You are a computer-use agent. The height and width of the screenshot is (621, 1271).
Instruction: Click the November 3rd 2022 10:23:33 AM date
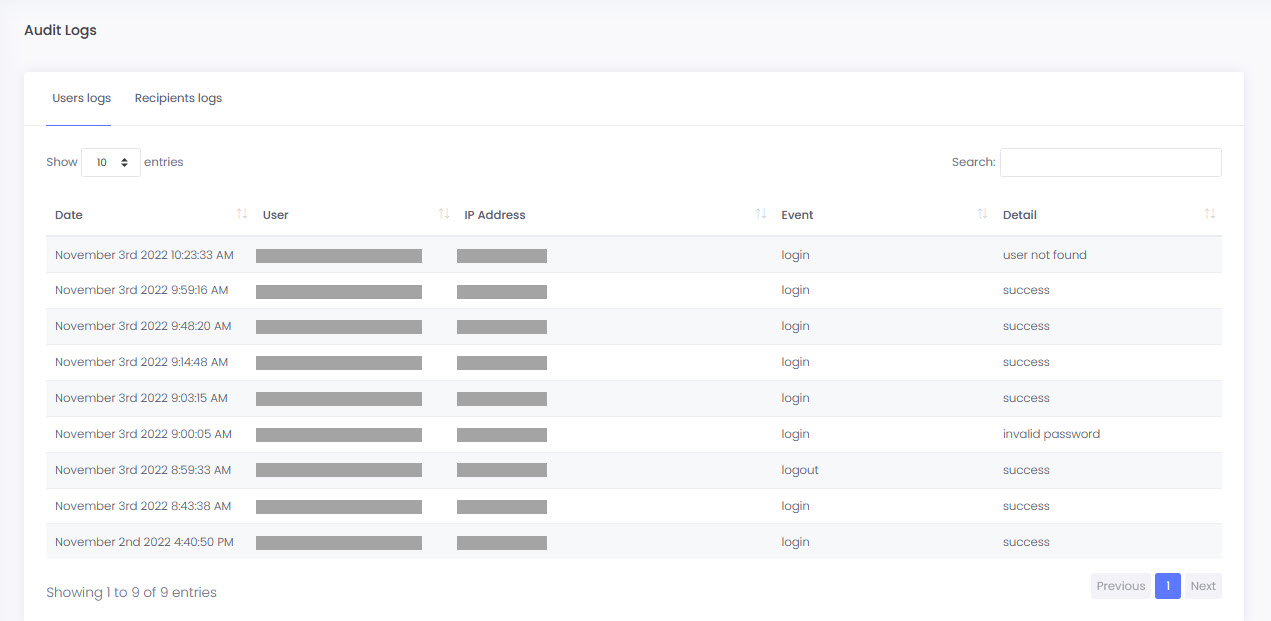tap(144, 255)
